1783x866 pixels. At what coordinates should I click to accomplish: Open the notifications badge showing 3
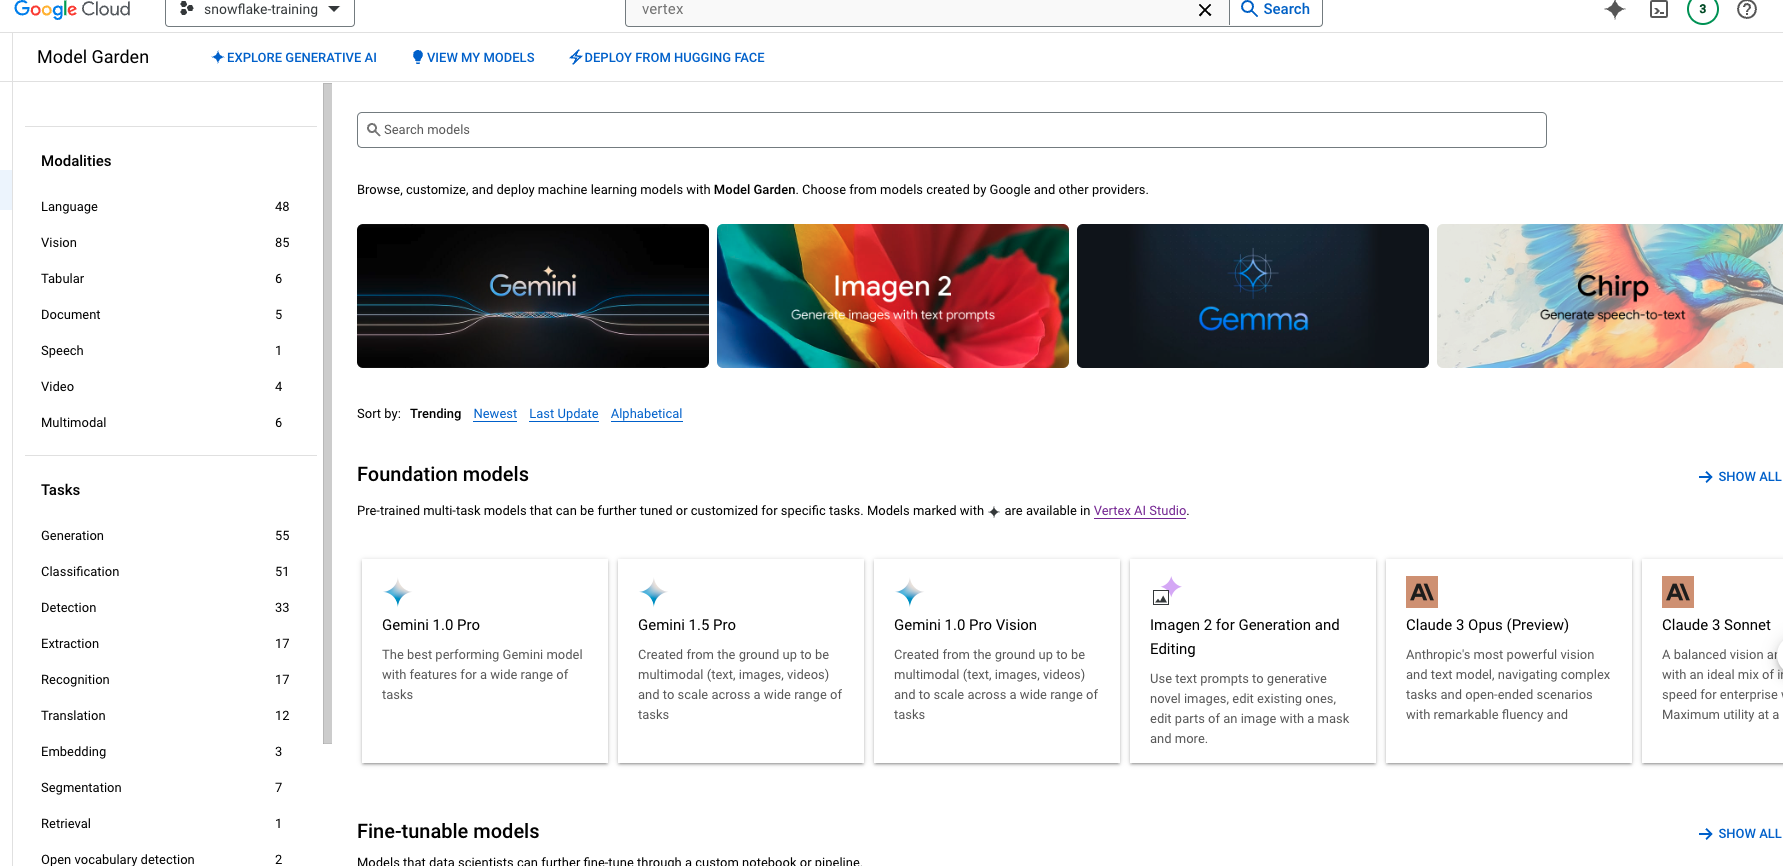click(1702, 10)
